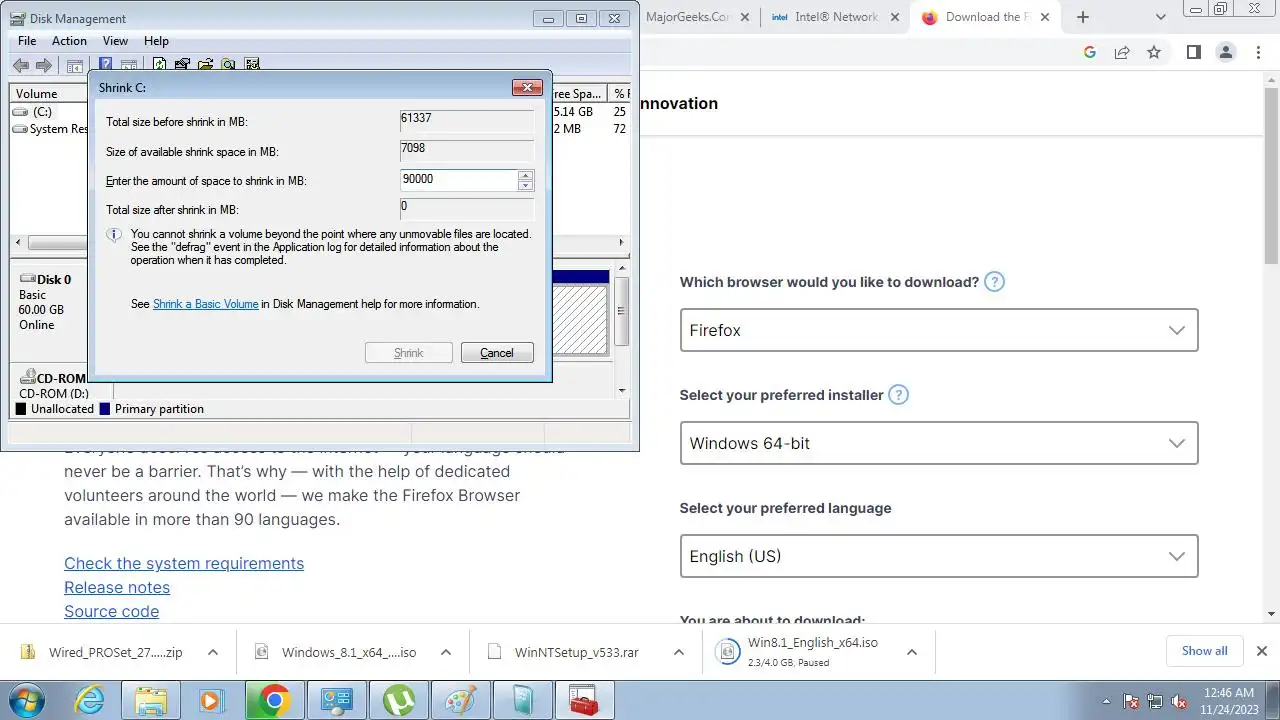Switch to Chrome in the taskbar
Screen dimensions: 1280x720
click(x=274, y=700)
